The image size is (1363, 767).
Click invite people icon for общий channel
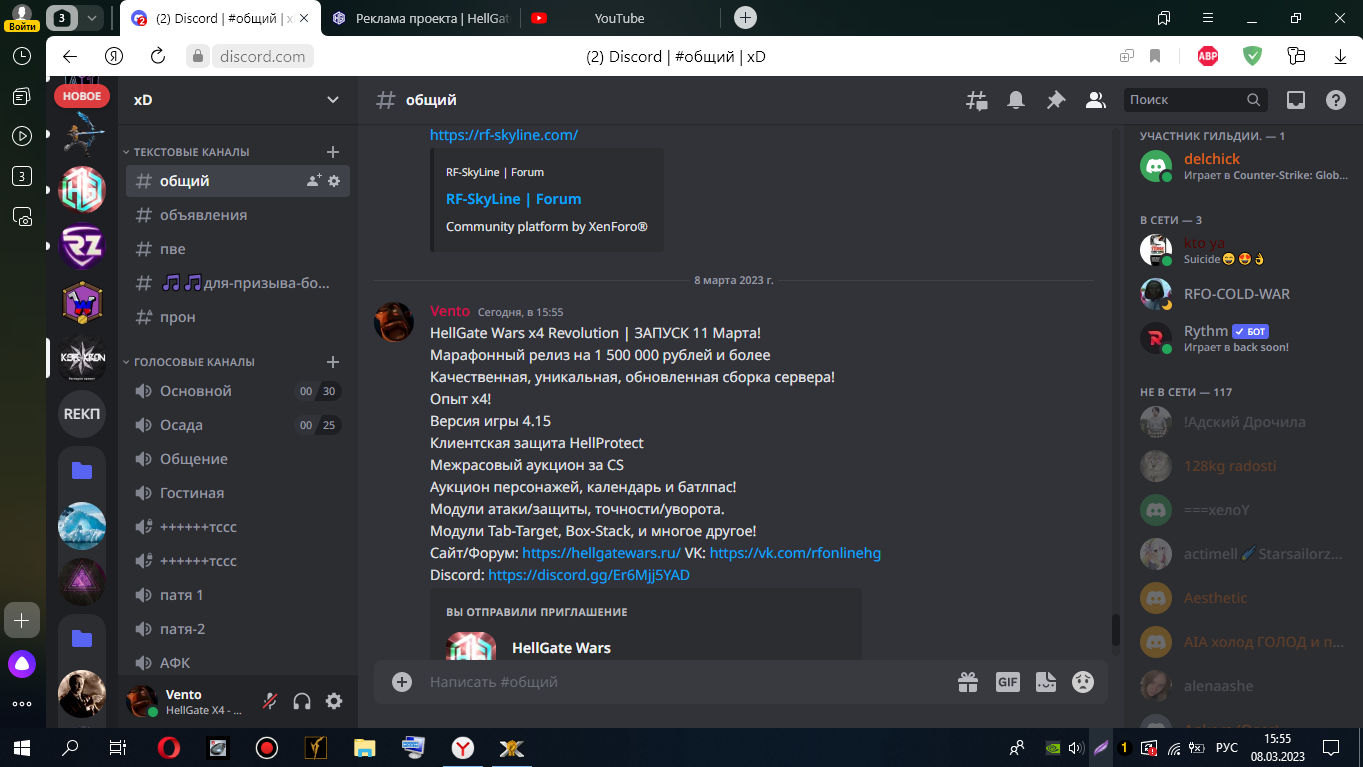[314, 181]
